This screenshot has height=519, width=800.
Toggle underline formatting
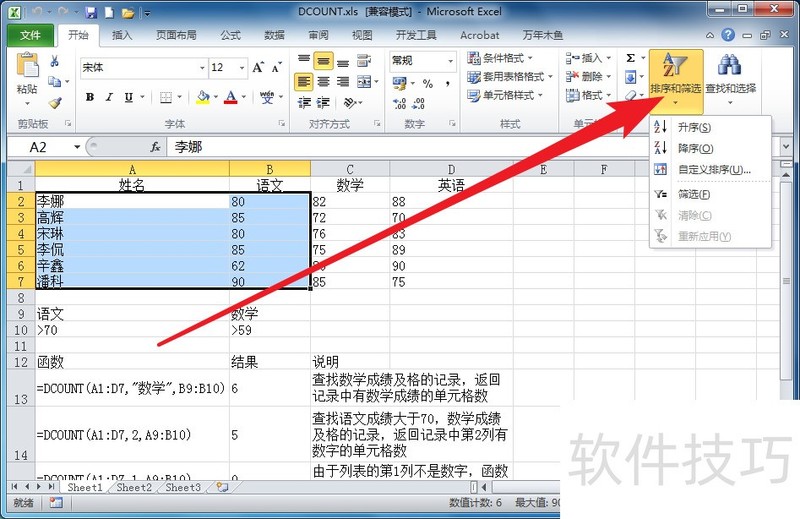pos(129,97)
